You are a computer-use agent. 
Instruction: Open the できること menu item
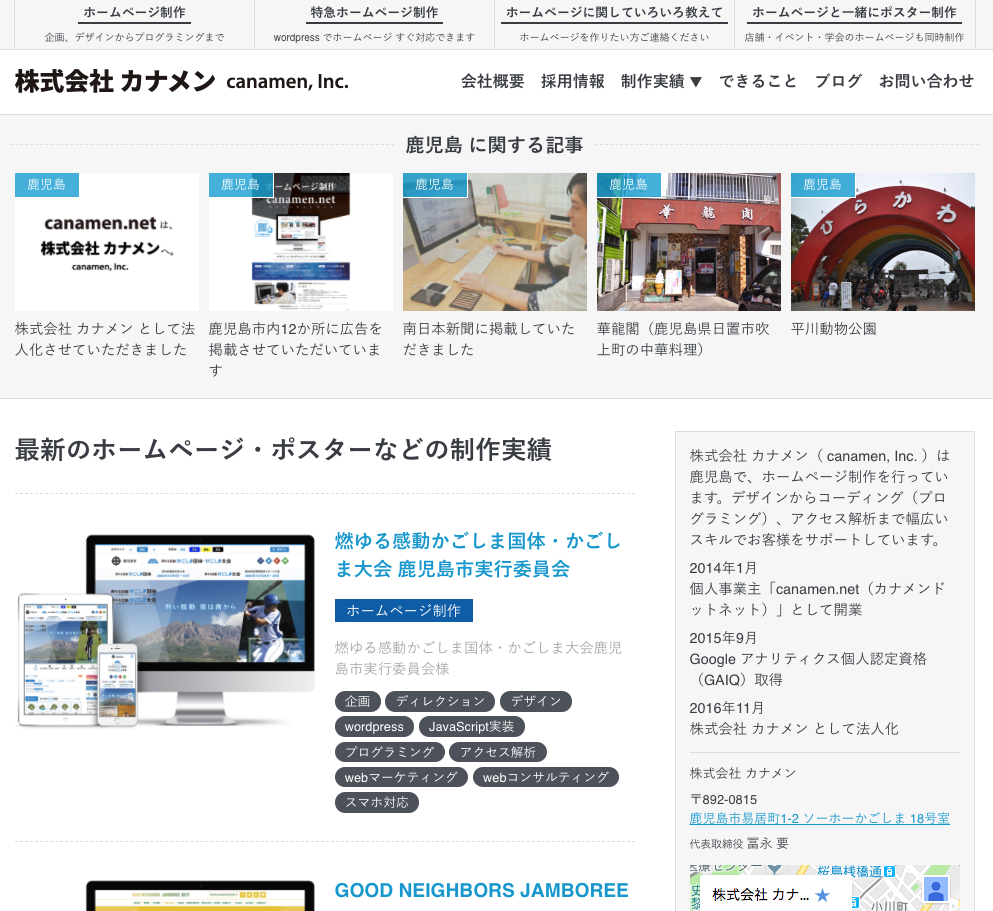(758, 82)
